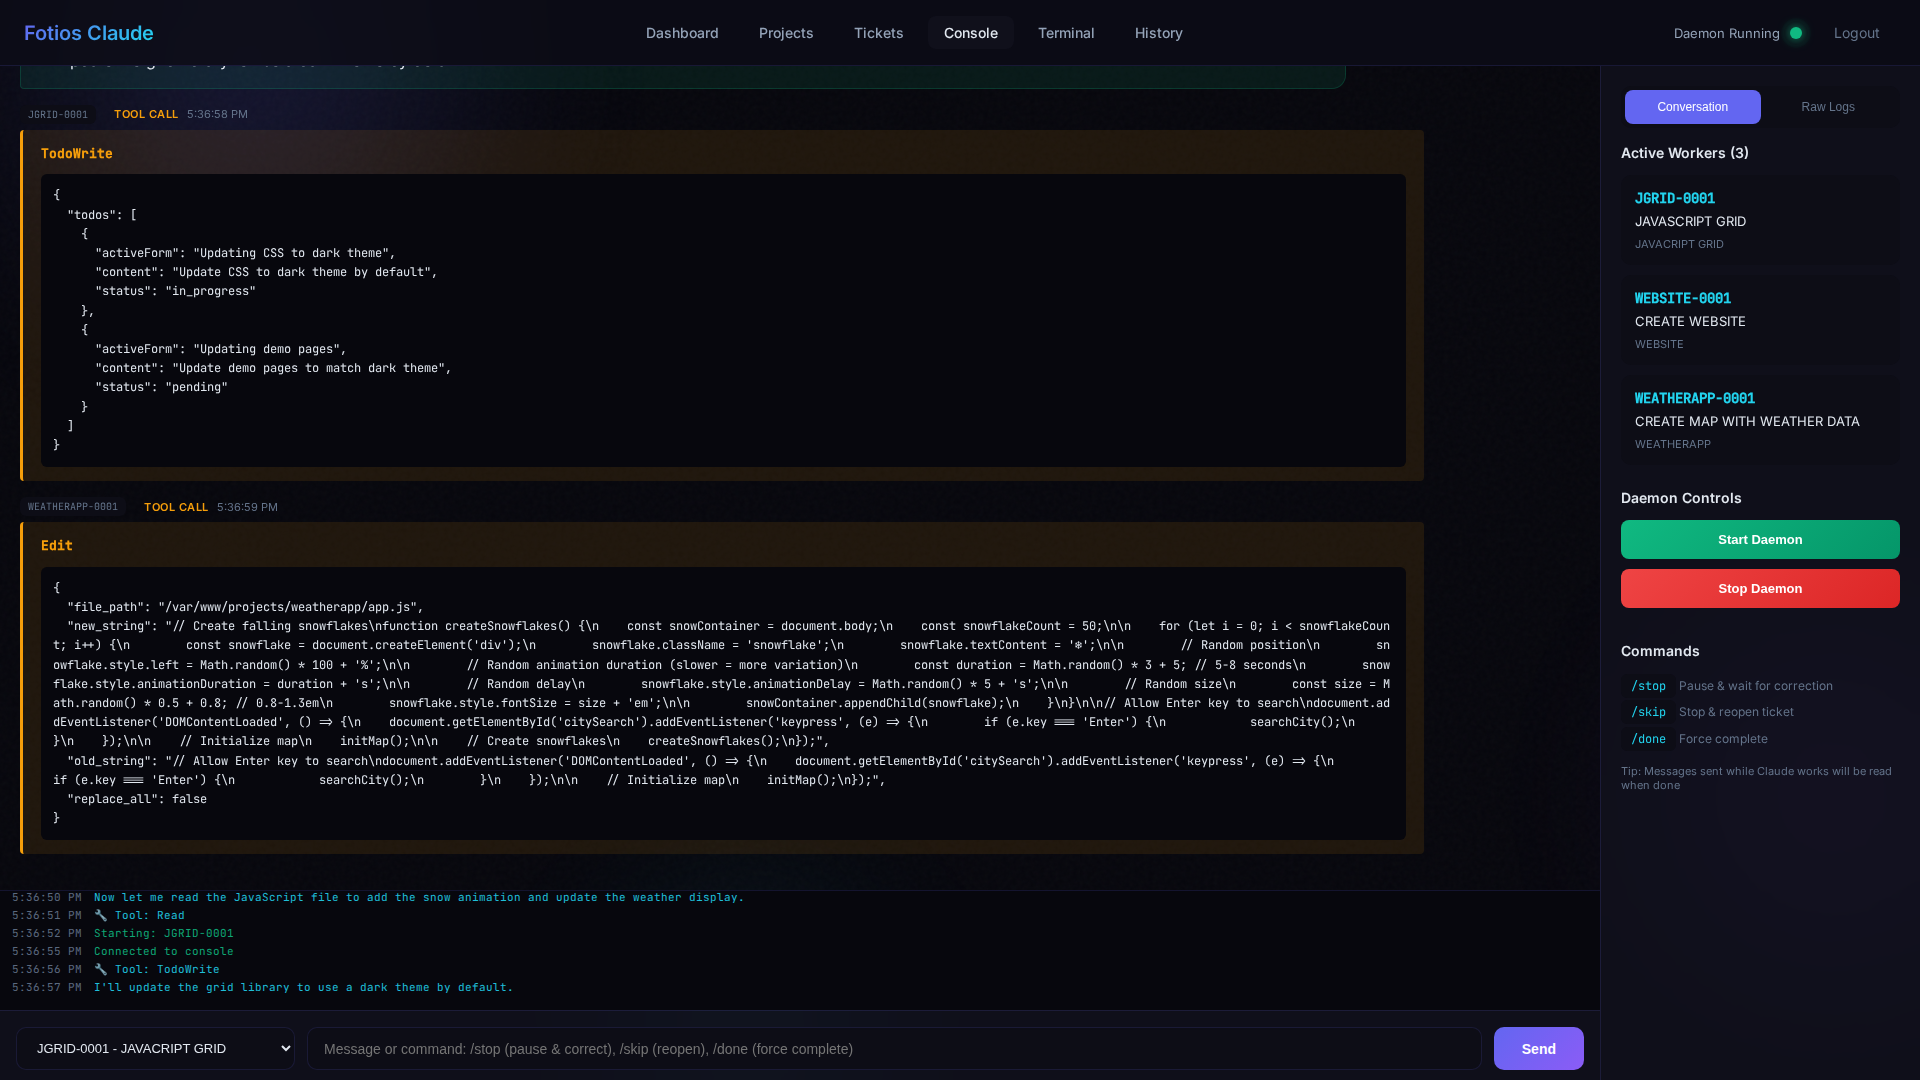
Task: Click the green Daemon Running status dot
Action: [1796, 33]
